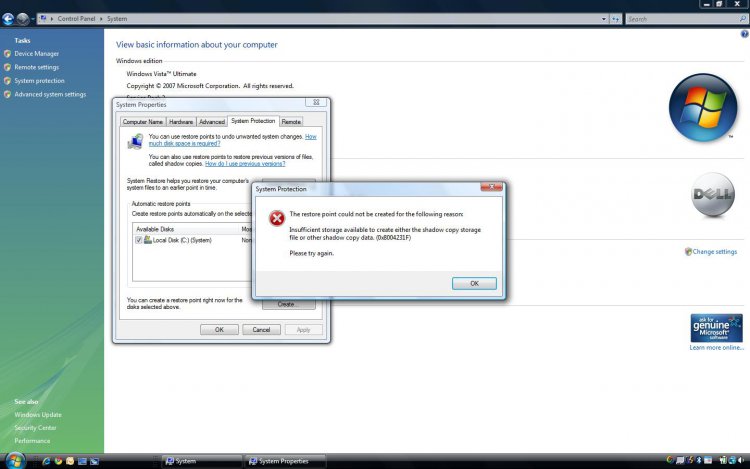Click the Dell logo image
Screen dimensions: 750x469
[x=713, y=195]
